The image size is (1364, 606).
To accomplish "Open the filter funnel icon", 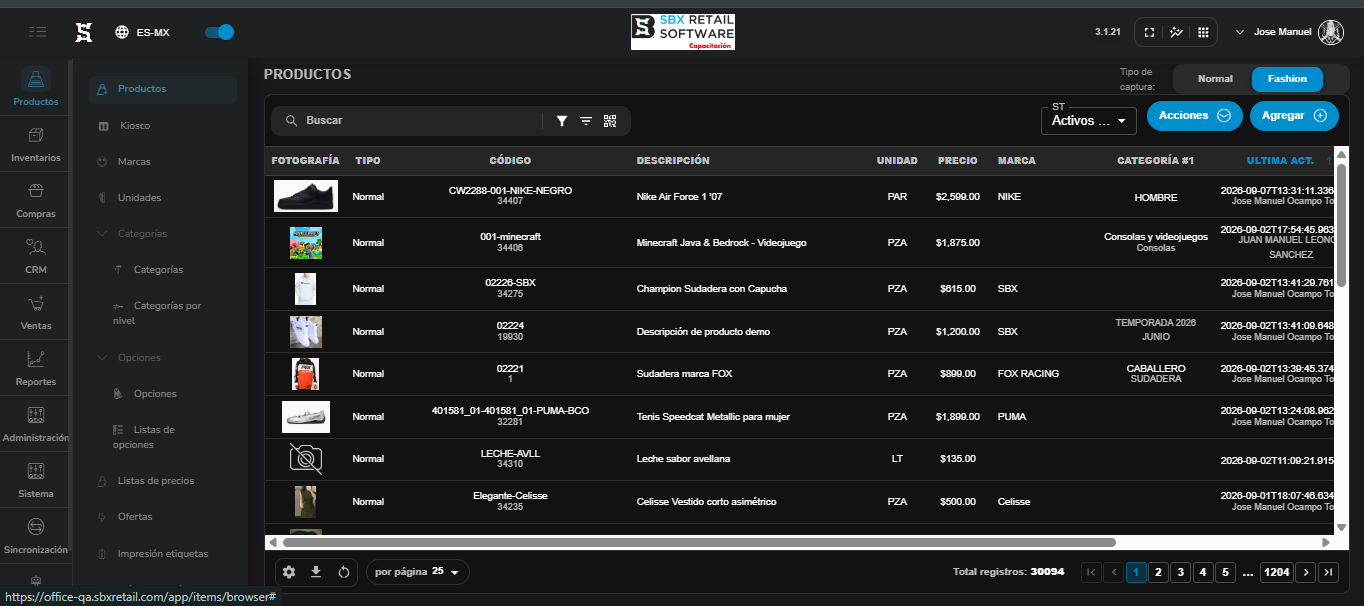I will (x=562, y=121).
